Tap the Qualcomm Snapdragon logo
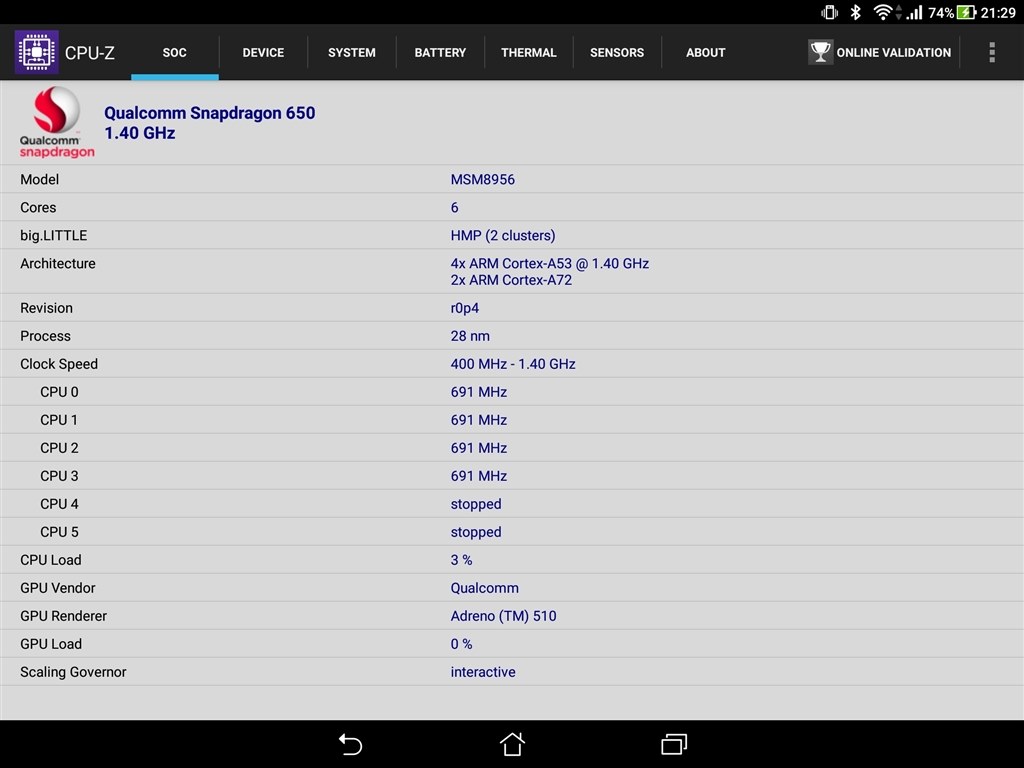This screenshot has height=768, width=1024. click(57, 123)
